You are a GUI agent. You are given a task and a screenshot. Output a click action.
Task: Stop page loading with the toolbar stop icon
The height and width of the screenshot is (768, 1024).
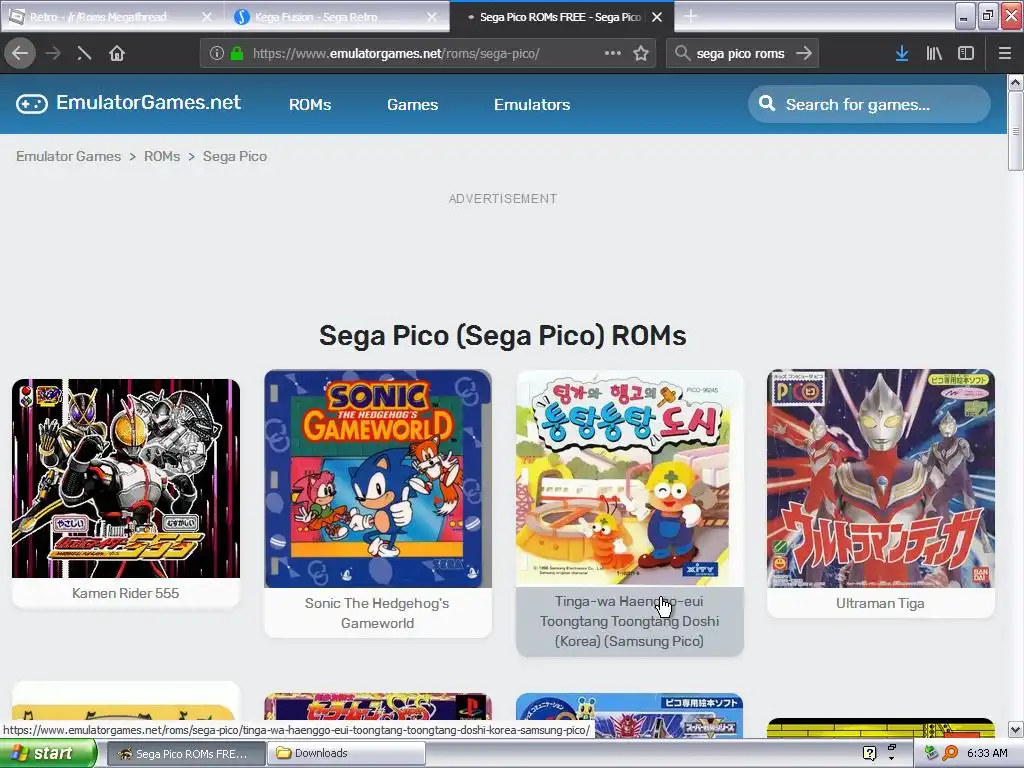click(84, 53)
